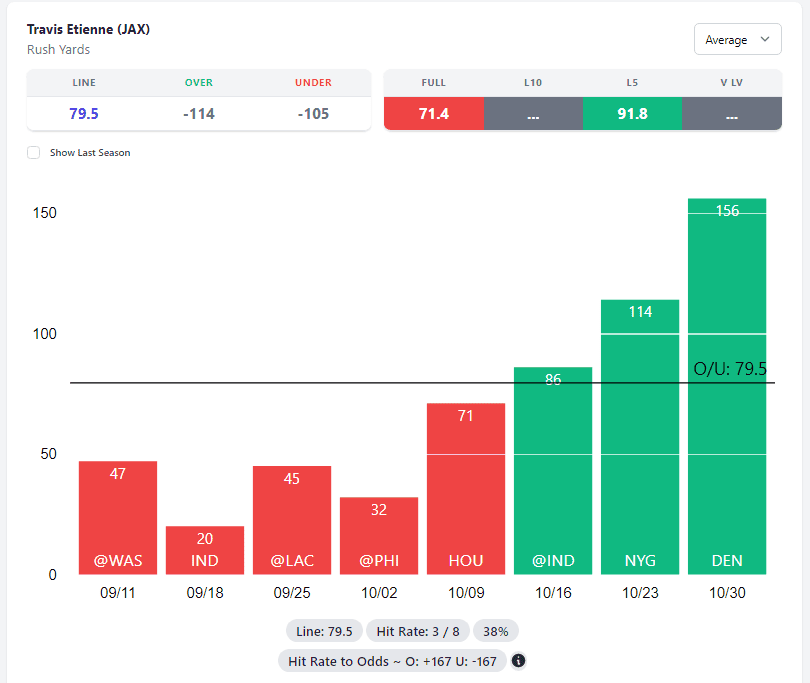
Task: Select the V LV matchup cell
Action: (x=731, y=114)
